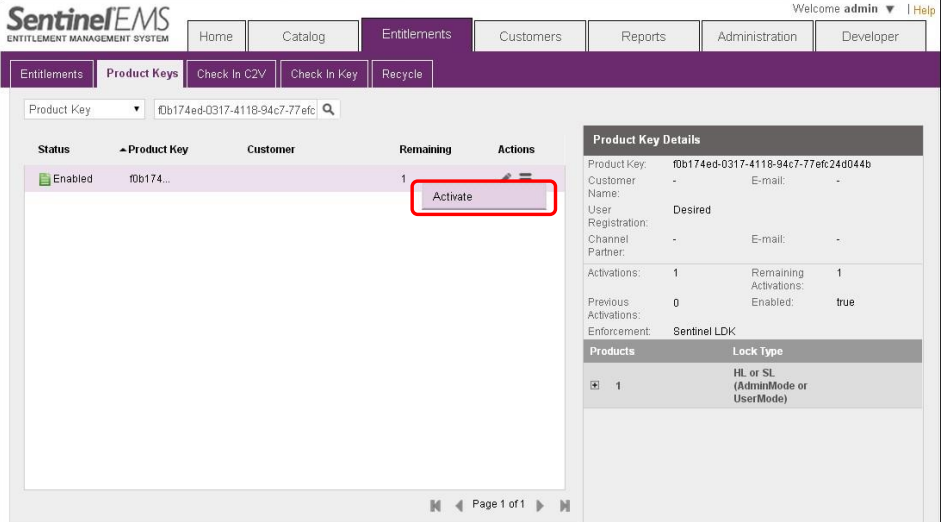The image size is (941, 522).
Task: Expand the admin user menu arrow
Action: 890,9
